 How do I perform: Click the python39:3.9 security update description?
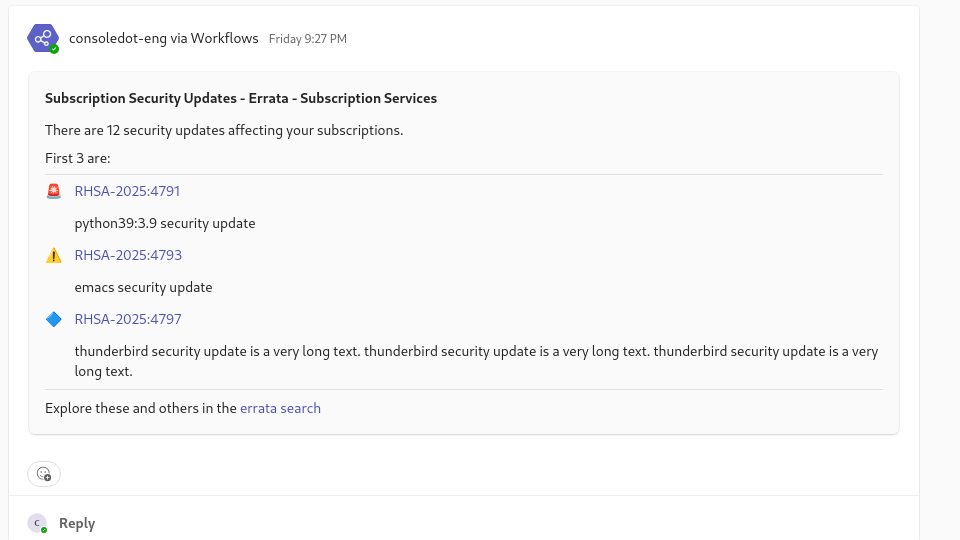[165, 223]
